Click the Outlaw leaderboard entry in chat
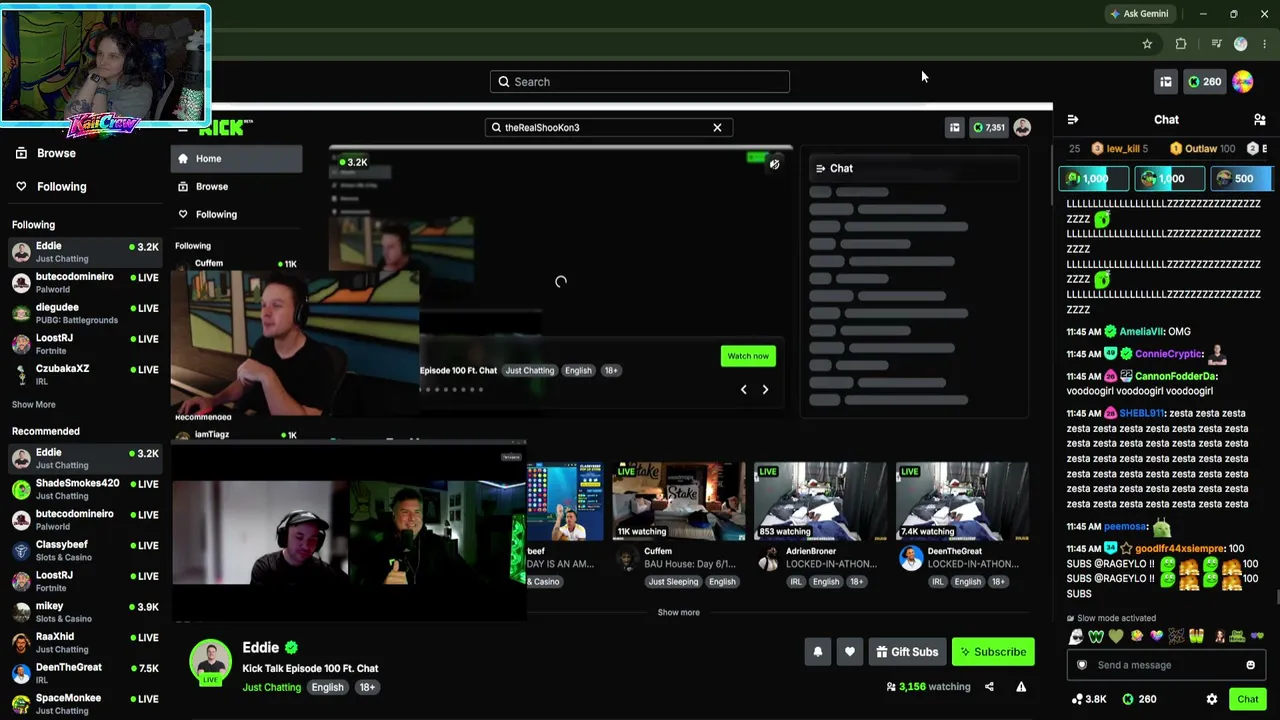This screenshot has height=720, width=1280. coord(1202,149)
